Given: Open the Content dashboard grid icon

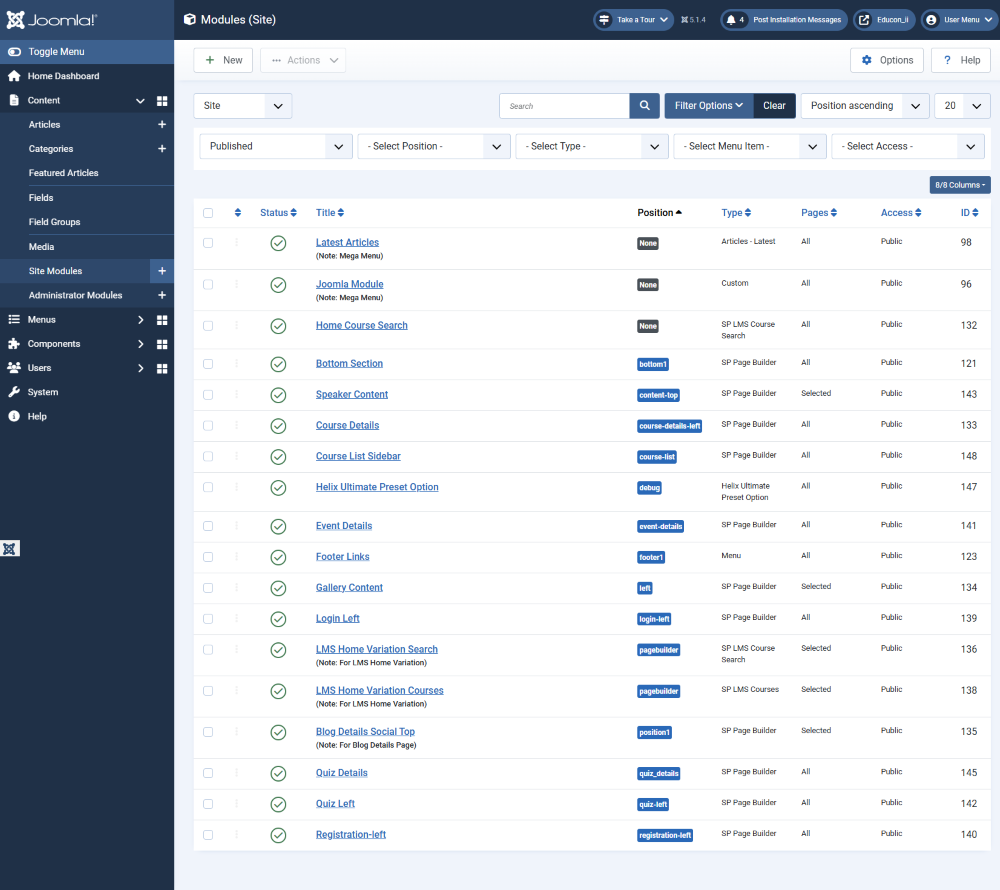Looking at the screenshot, I should point(162,101).
